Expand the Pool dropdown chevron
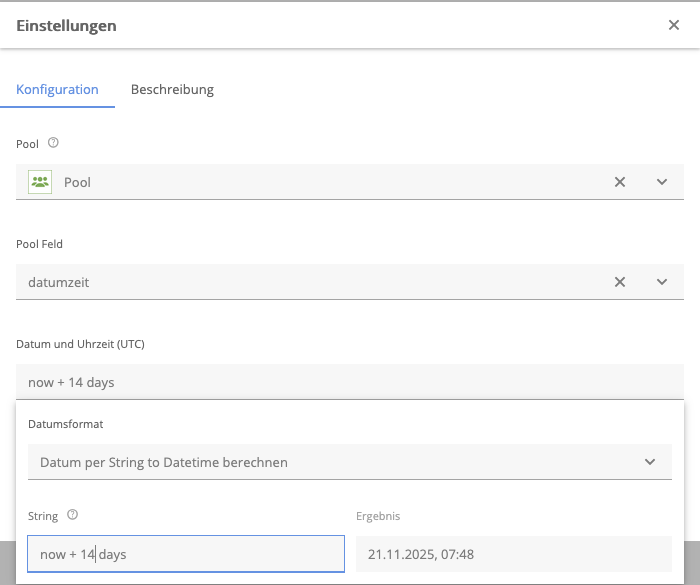This screenshot has width=700, height=585. pyautogui.click(x=662, y=182)
